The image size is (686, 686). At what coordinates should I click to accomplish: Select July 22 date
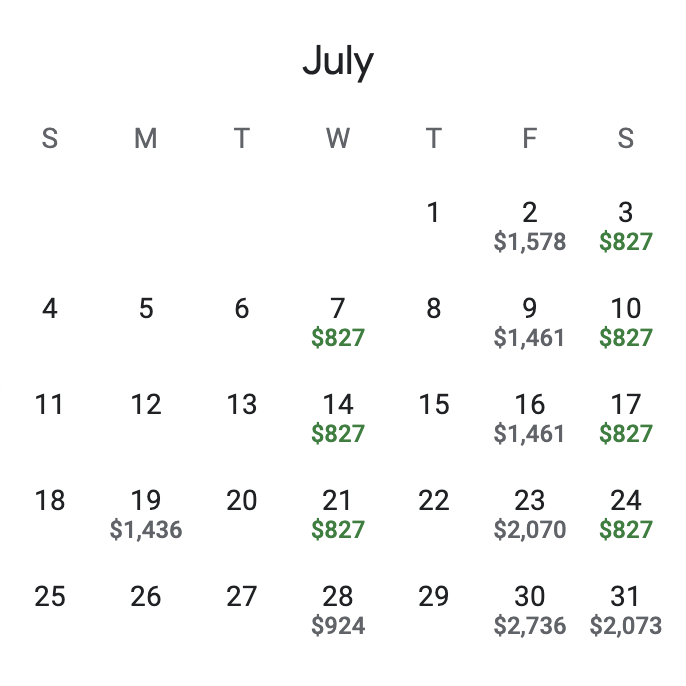point(434,501)
